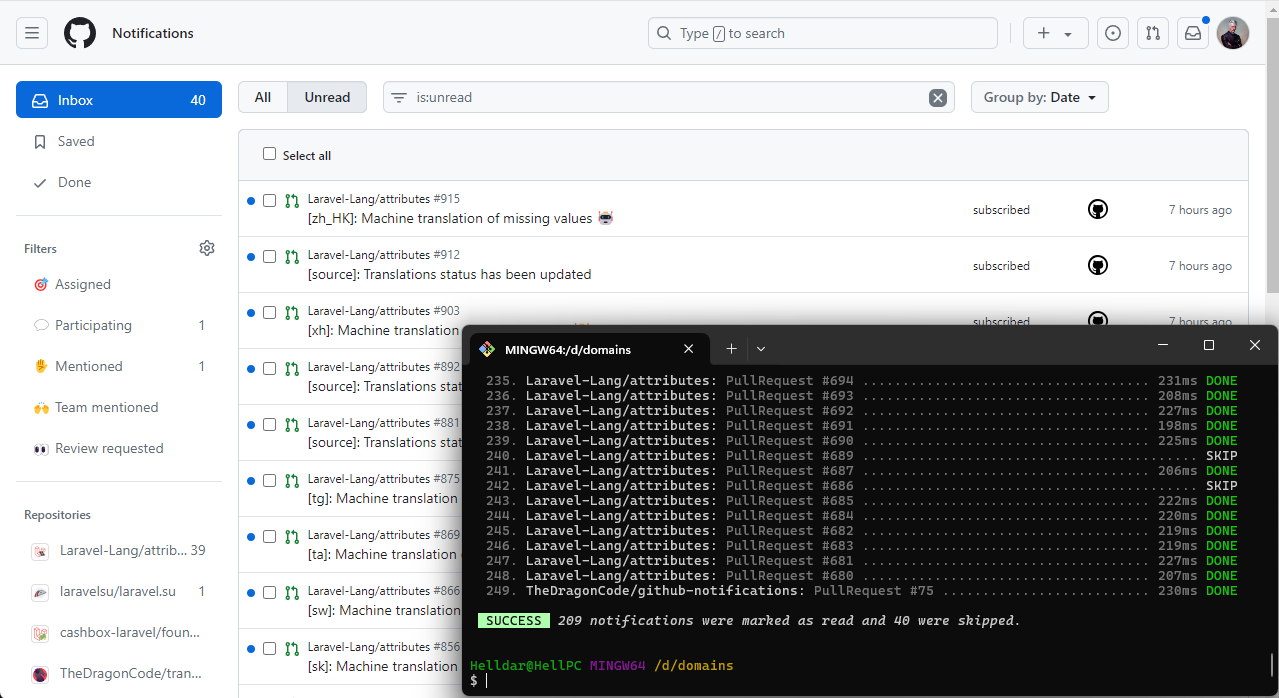Click the laravelsu/laravel.su repository avatar
The width and height of the screenshot is (1279, 698).
[x=40, y=592]
